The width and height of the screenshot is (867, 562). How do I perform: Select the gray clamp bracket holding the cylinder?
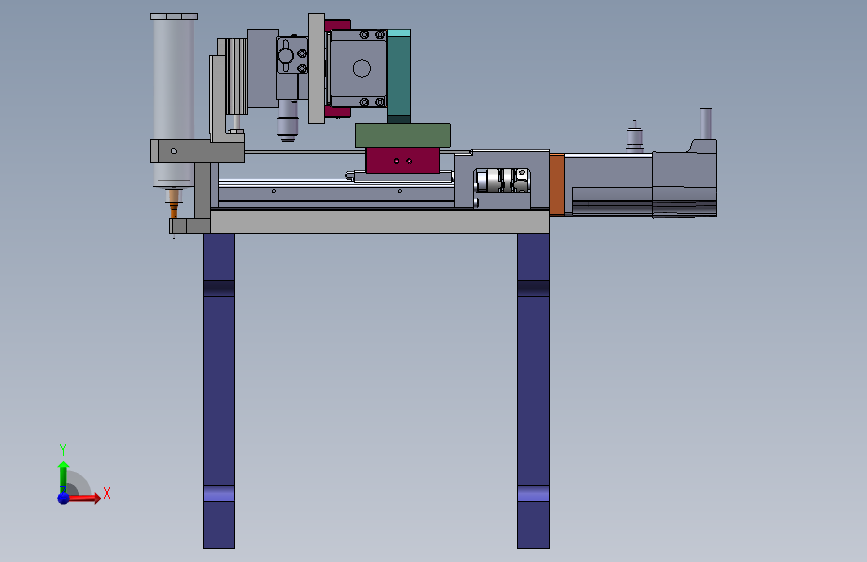click(197, 151)
